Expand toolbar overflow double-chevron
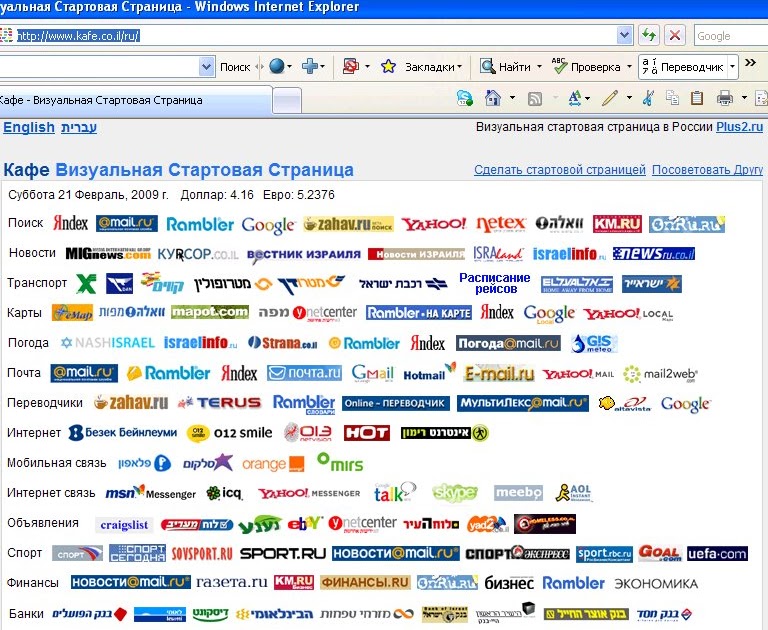The width and height of the screenshot is (768, 630). click(x=750, y=63)
